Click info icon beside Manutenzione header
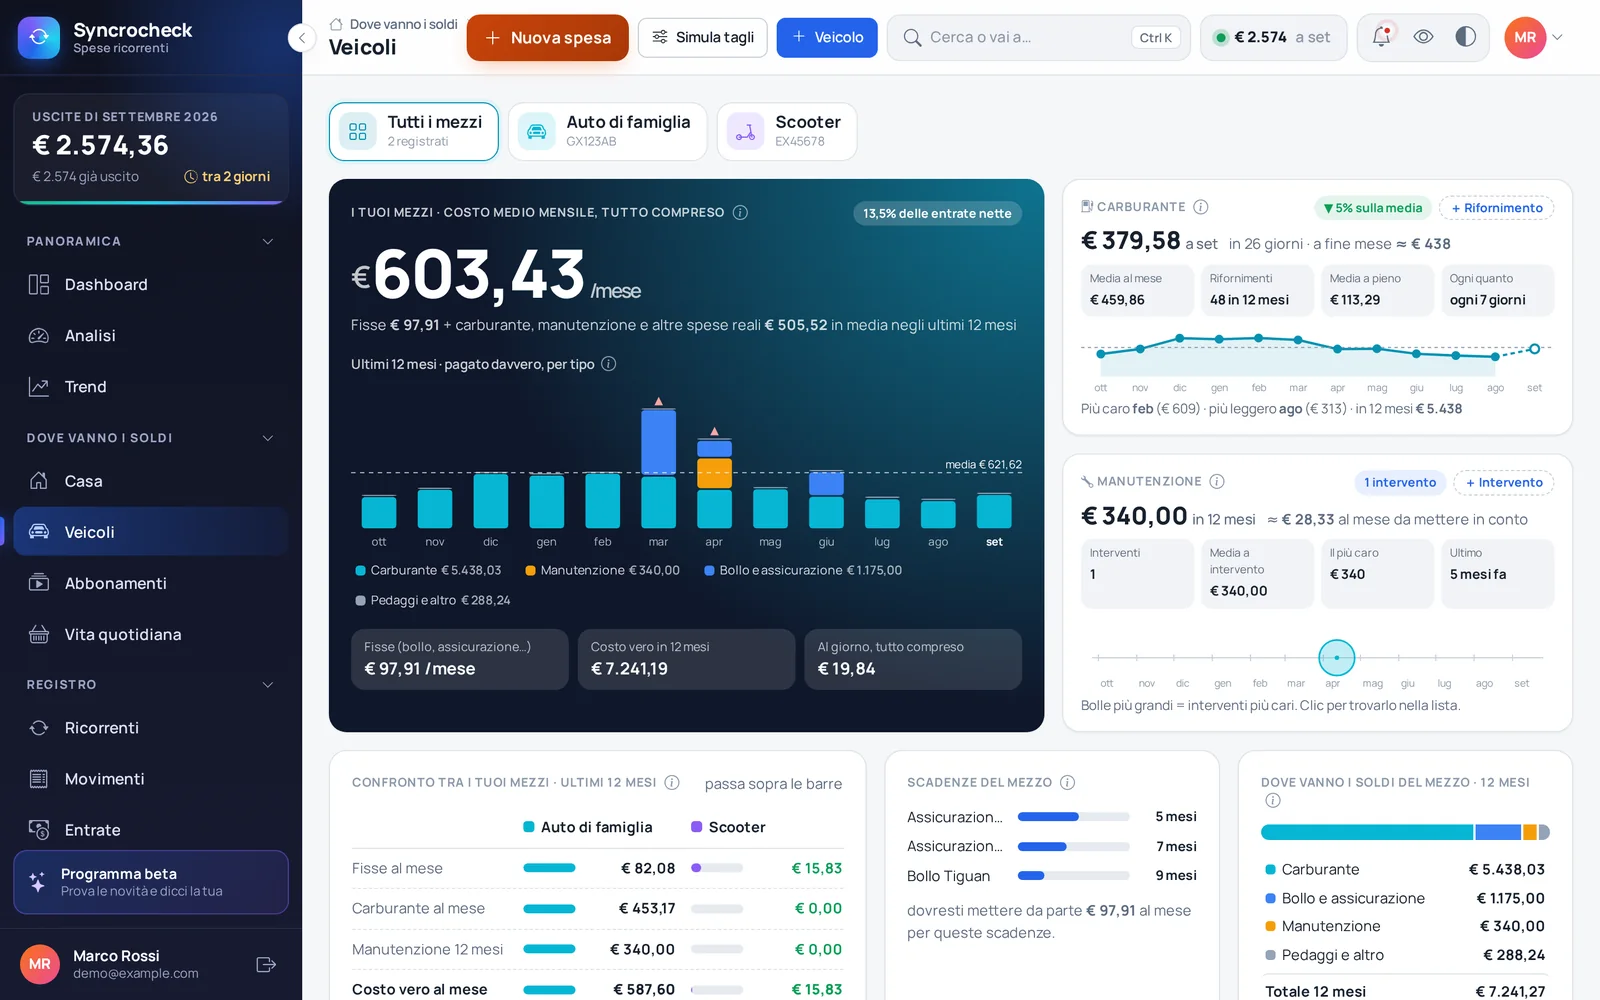Screen dimensions: 1600x1000 [1217, 481]
